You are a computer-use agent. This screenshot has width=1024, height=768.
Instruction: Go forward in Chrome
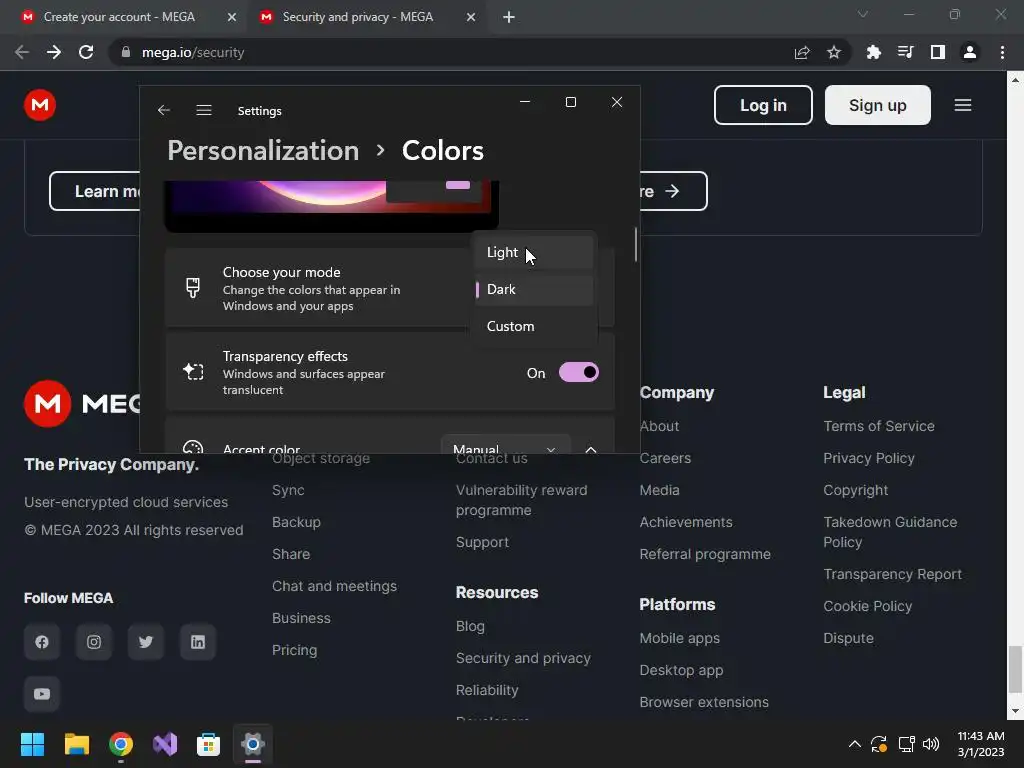[x=54, y=52]
